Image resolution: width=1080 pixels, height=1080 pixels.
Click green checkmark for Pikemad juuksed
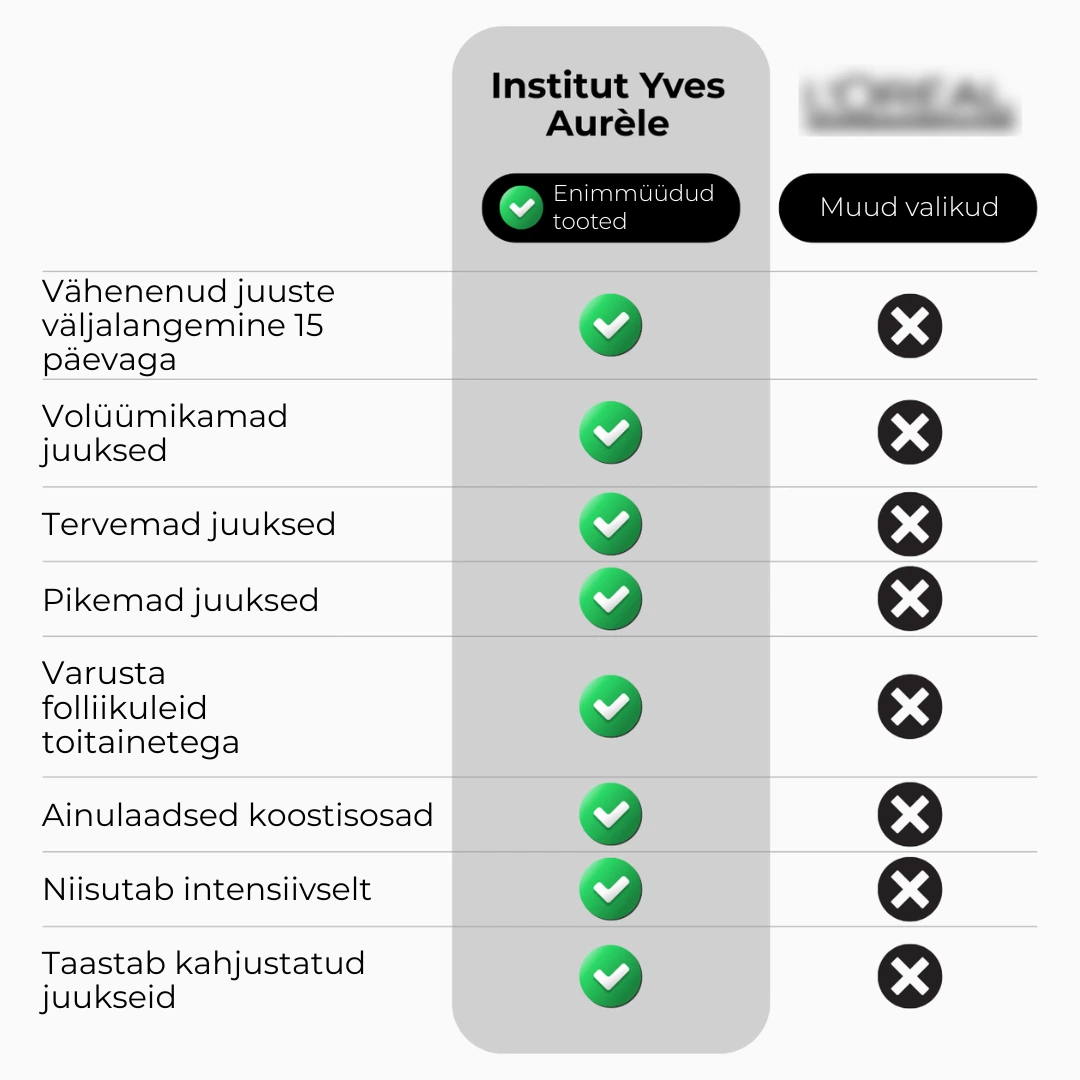click(x=610, y=599)
